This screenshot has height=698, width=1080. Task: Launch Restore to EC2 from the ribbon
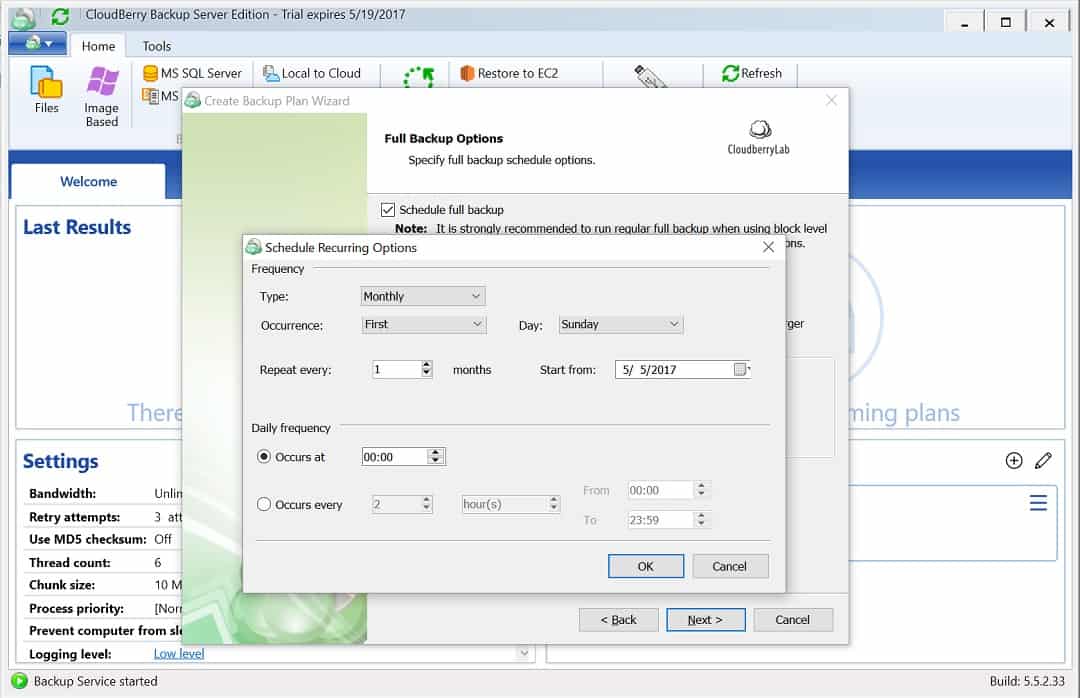point(509,73)
